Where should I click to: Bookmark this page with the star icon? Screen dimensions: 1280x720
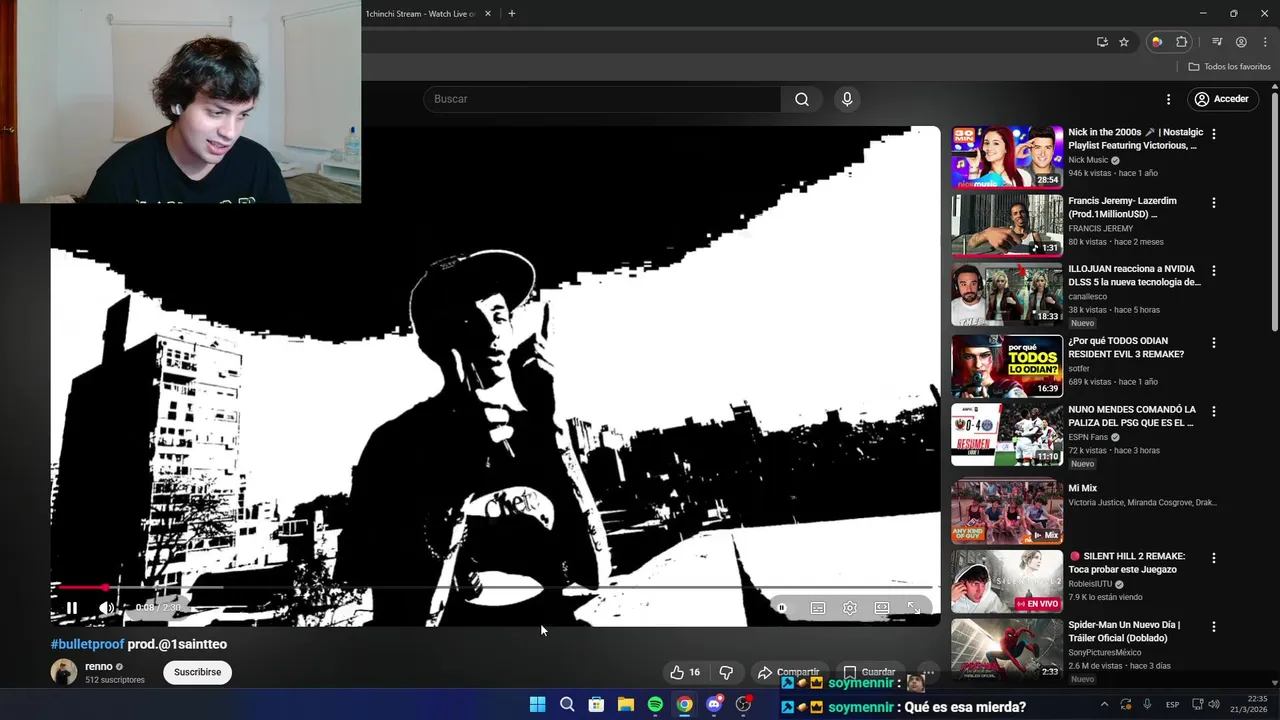(x=1124, y=42)
